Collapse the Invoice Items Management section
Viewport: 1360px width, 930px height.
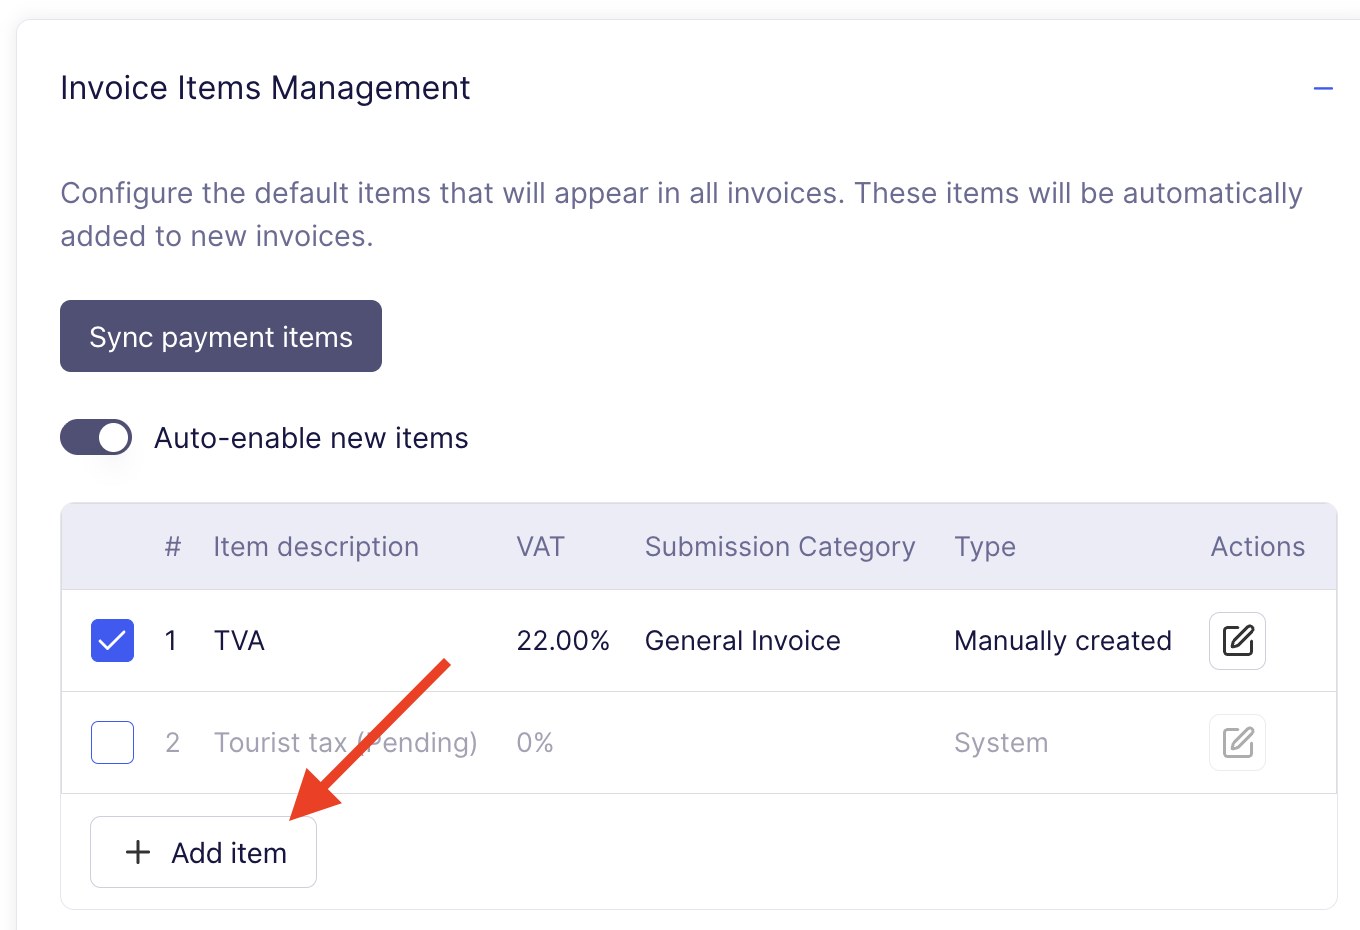pos(1323,88)
